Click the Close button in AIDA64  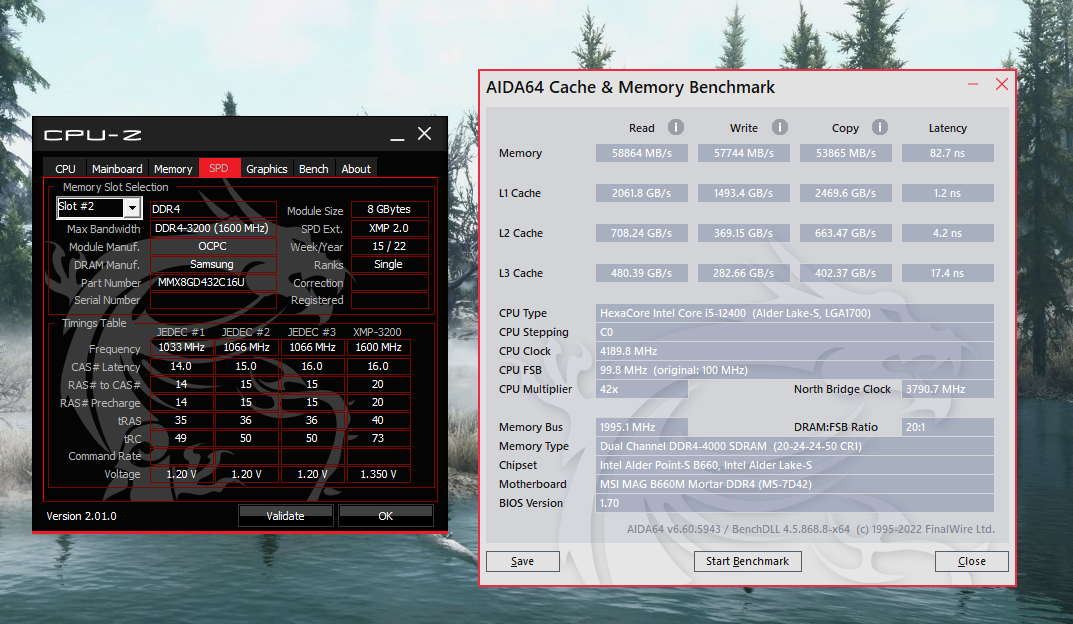pos(972,561)
